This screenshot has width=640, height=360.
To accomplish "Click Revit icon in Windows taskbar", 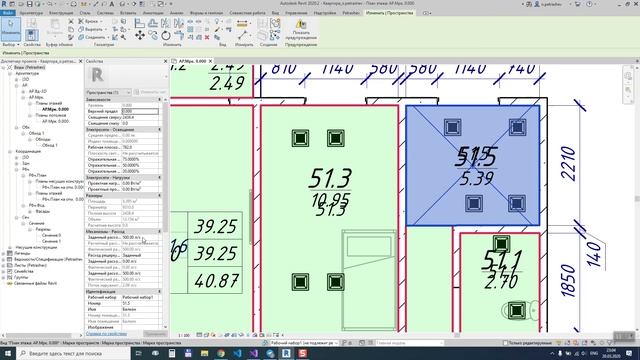I will 286,353.
